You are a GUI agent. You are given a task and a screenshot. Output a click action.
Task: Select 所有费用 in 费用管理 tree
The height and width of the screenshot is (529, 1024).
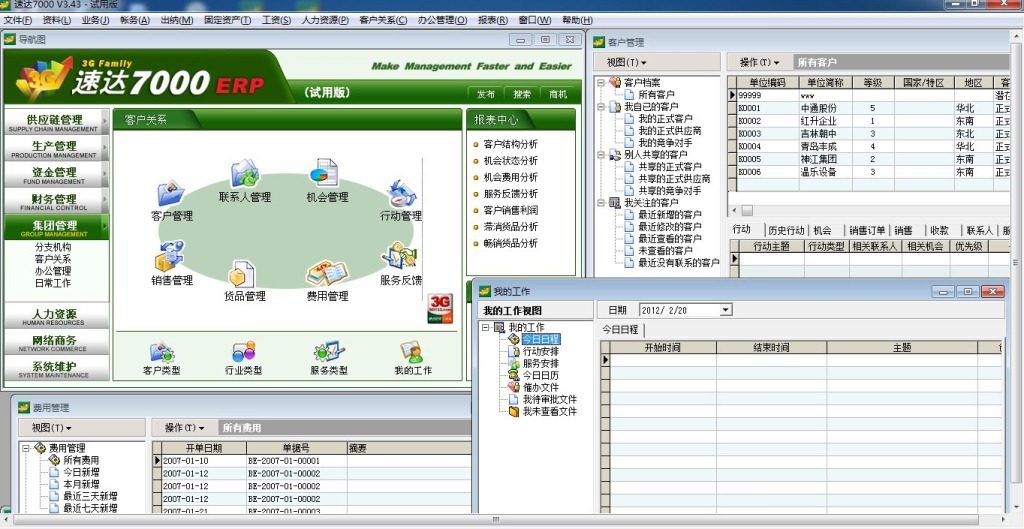(x=82, y=460)
